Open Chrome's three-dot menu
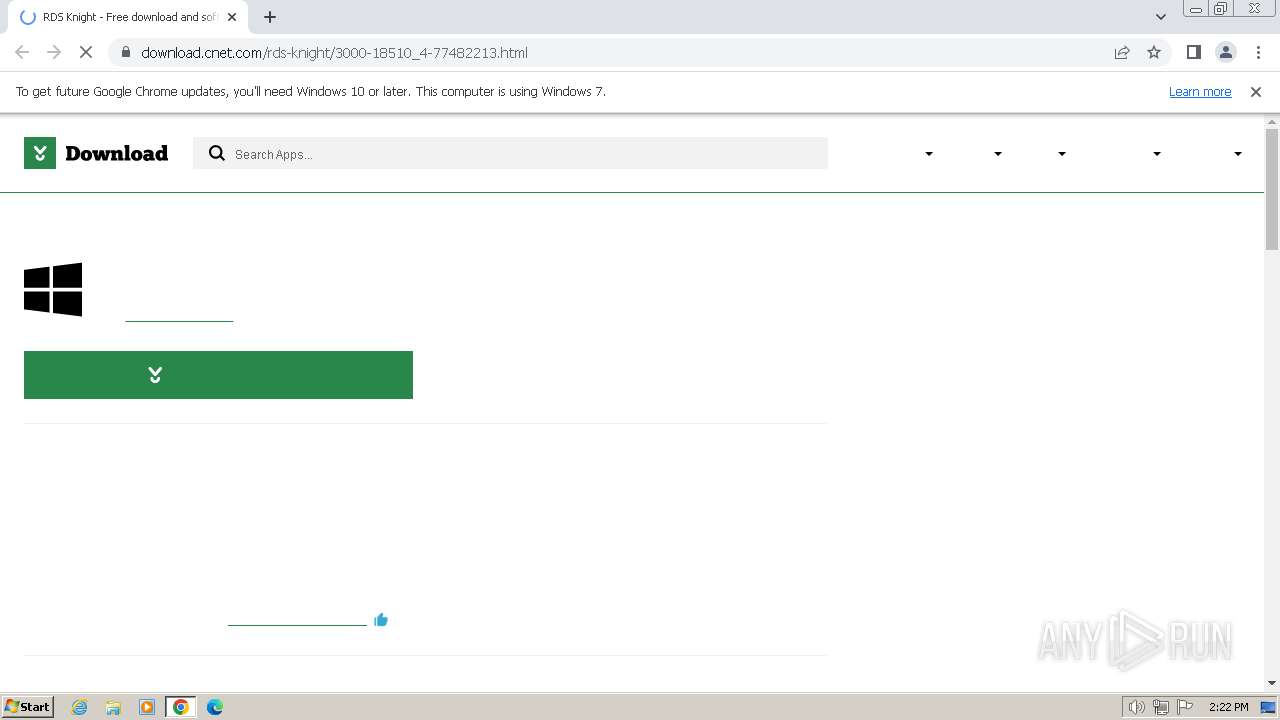The image size is (1280, 720). point(1258,52)
